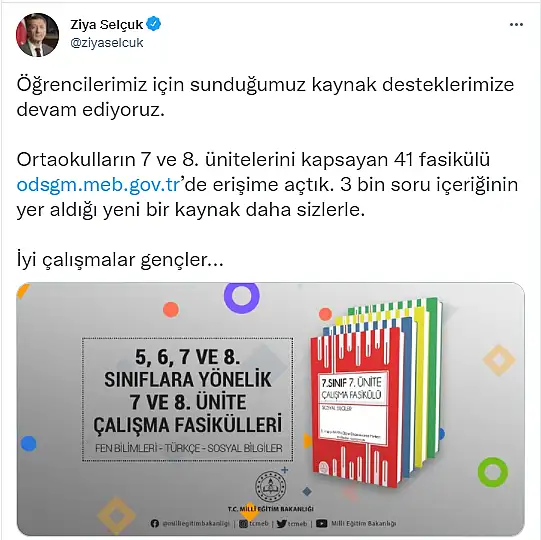Click the blue verified badge

[154, 24]
